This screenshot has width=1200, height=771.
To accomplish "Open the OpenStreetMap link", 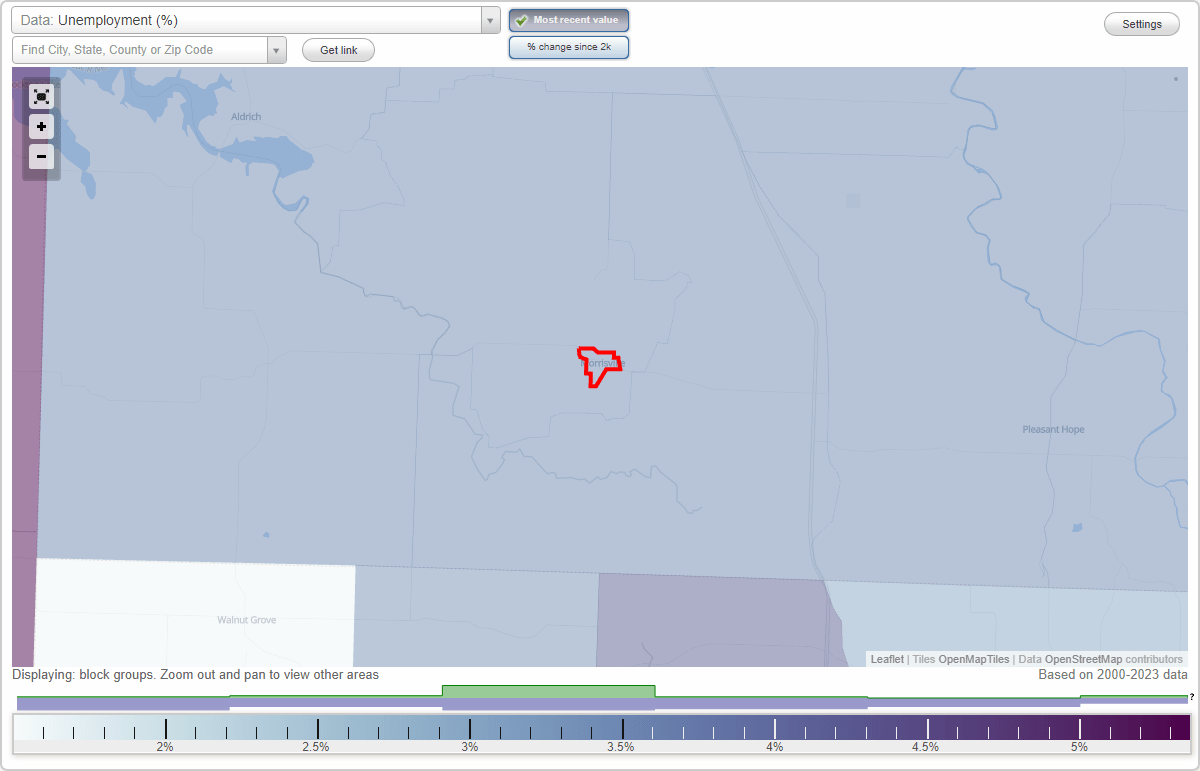I will click(x=1083, y=659).
